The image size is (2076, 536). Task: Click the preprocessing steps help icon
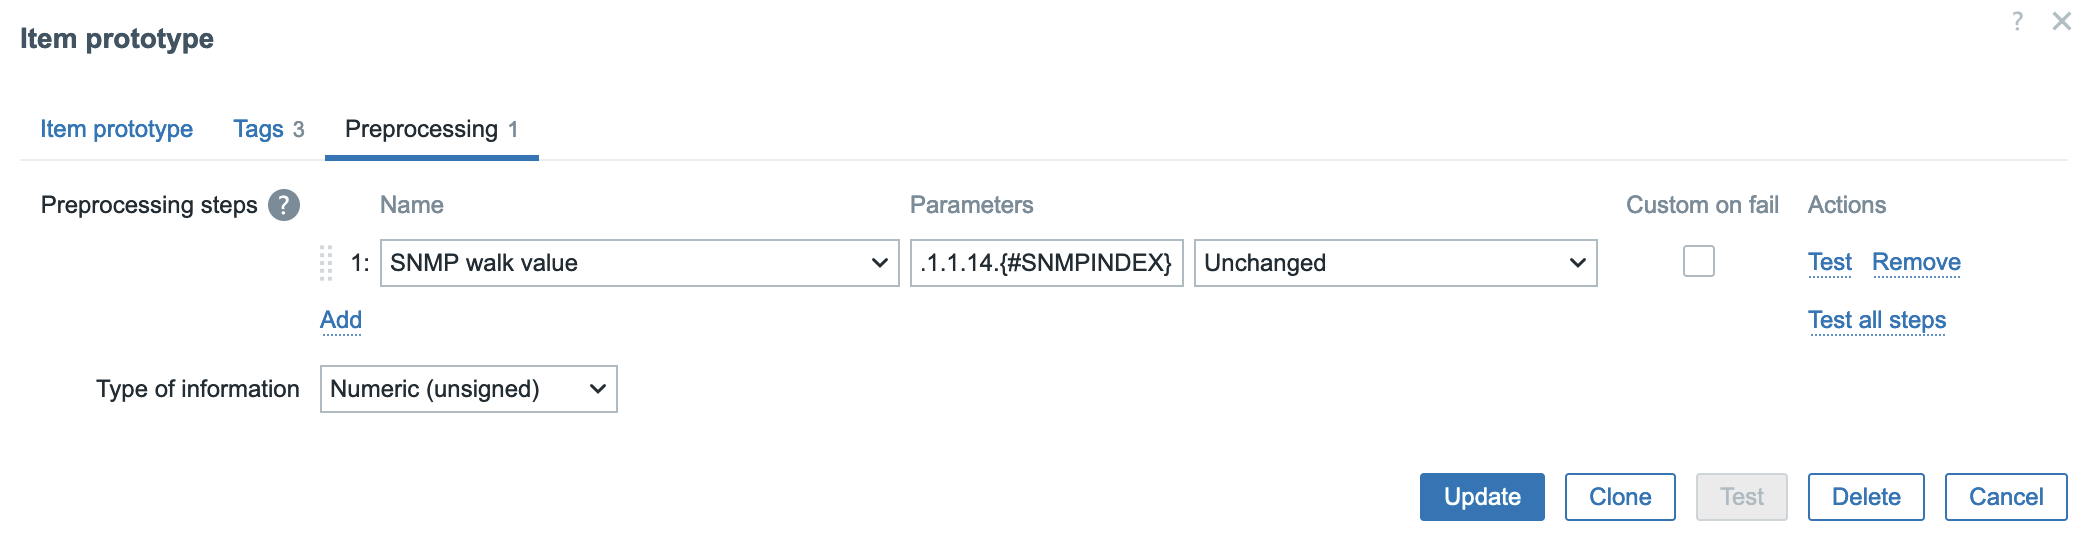pos(284,205)
